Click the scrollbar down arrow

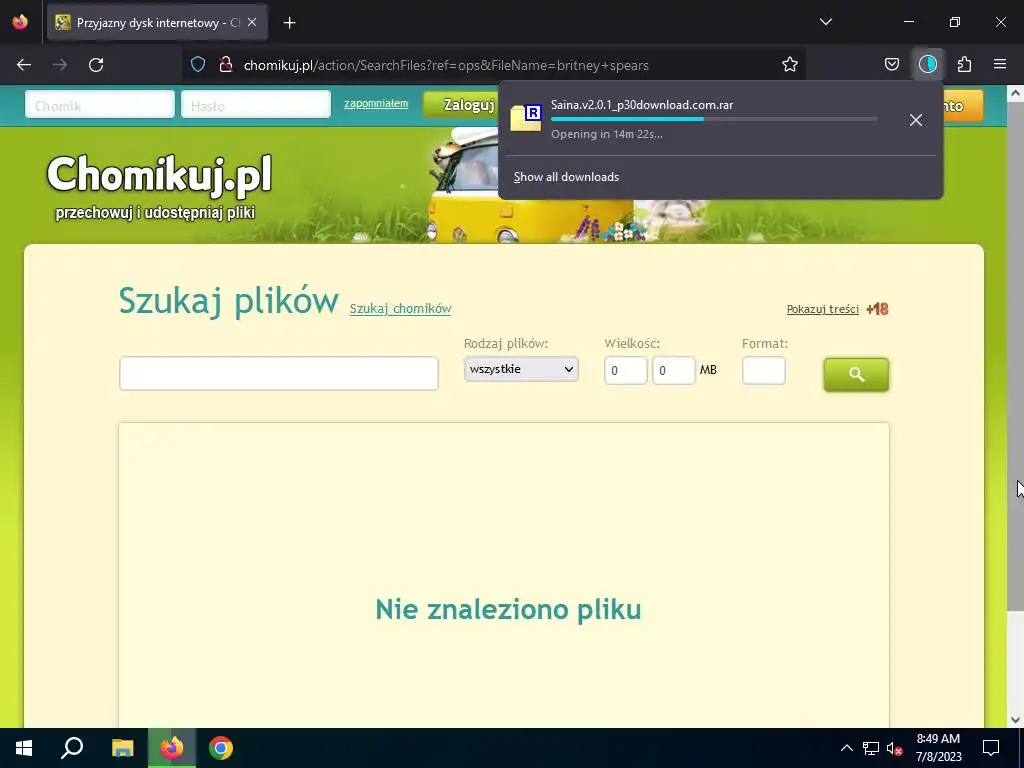(x=1015, y=720)
